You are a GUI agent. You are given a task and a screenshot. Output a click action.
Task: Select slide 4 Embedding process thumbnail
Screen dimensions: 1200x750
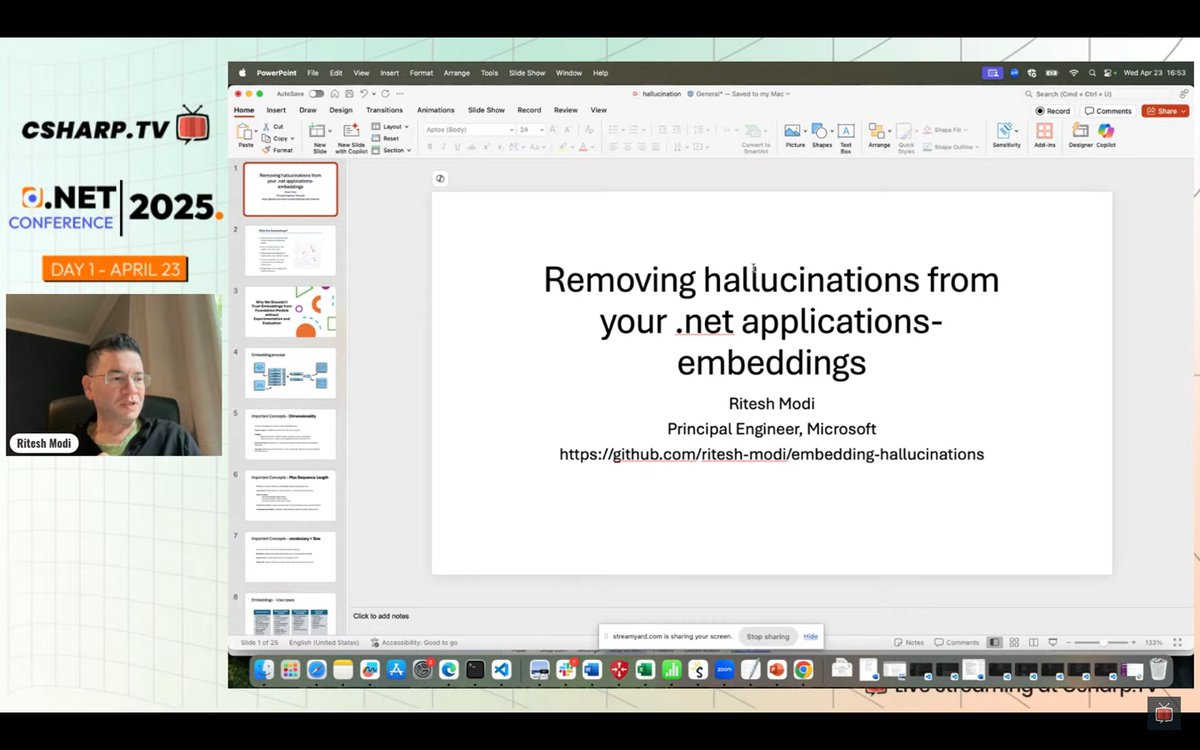(290, 373)
